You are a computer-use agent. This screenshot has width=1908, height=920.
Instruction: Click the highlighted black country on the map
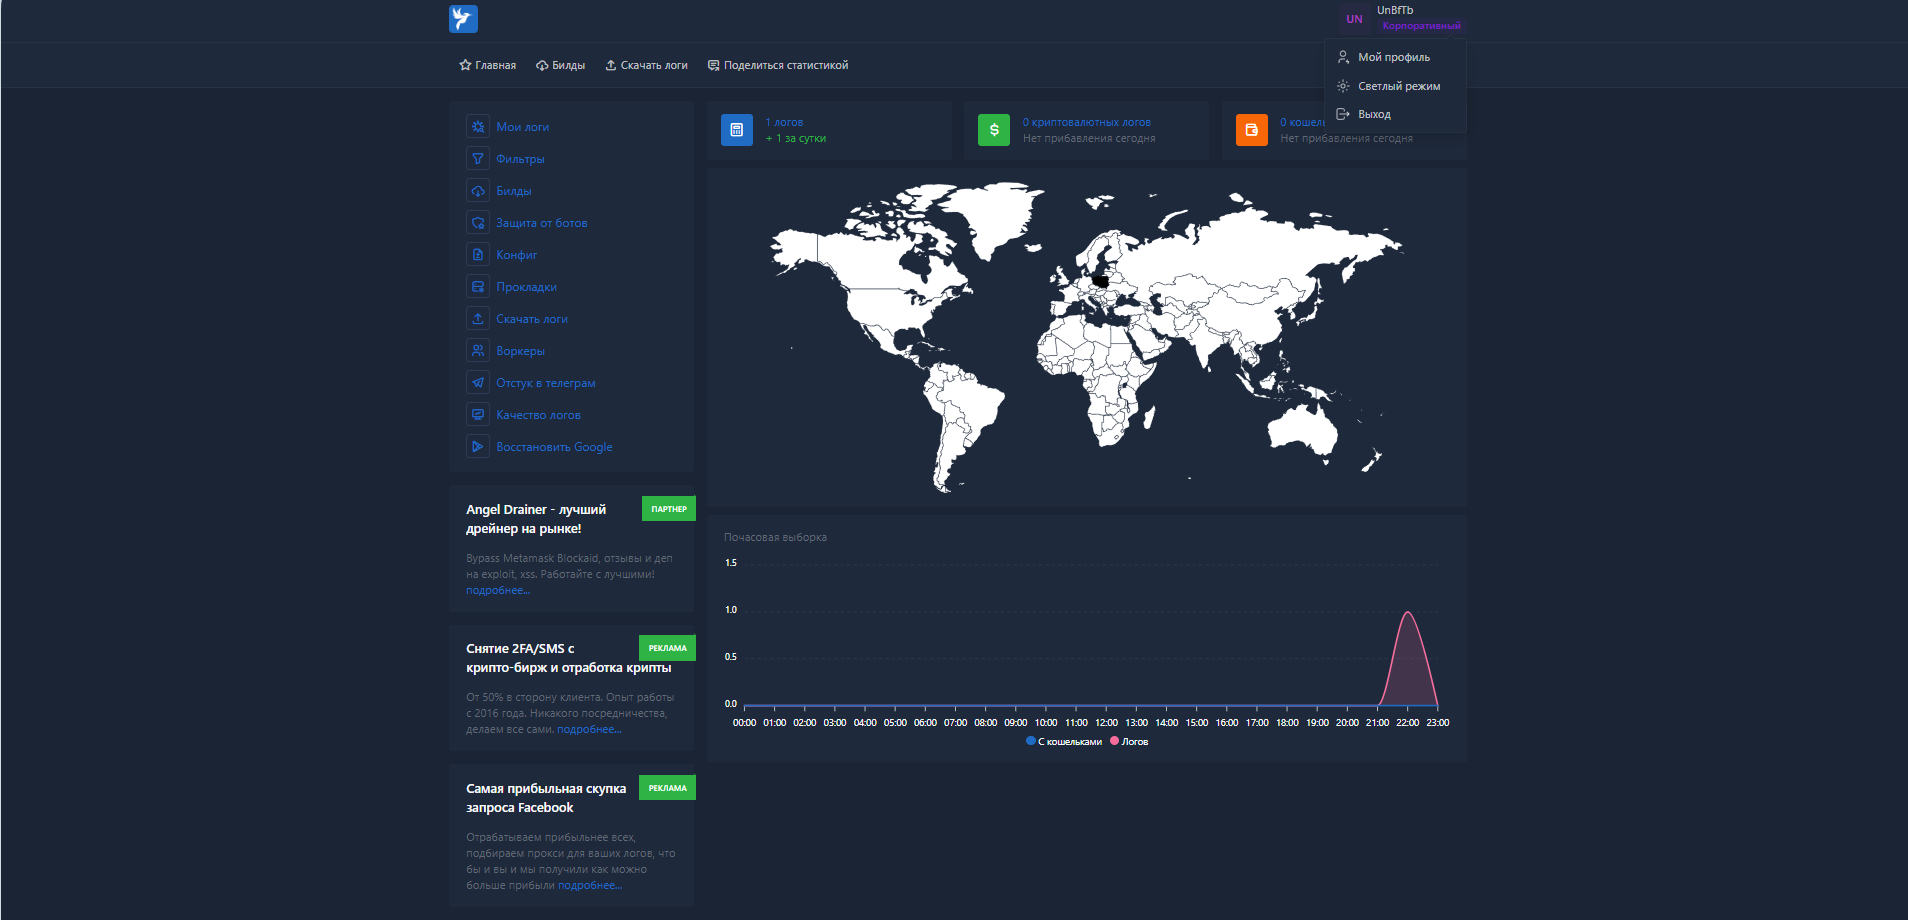coord(1101,281)
